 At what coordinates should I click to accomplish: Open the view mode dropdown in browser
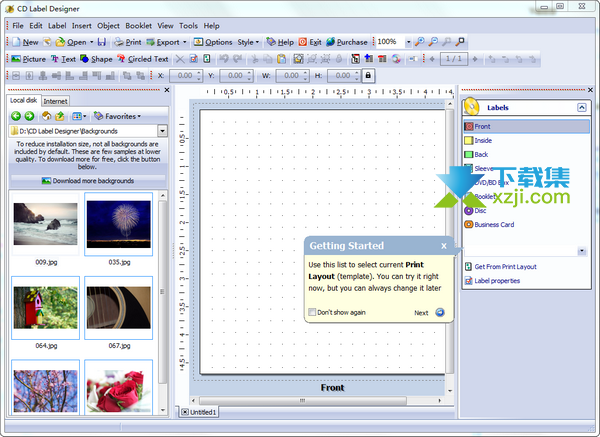[79, 116]
